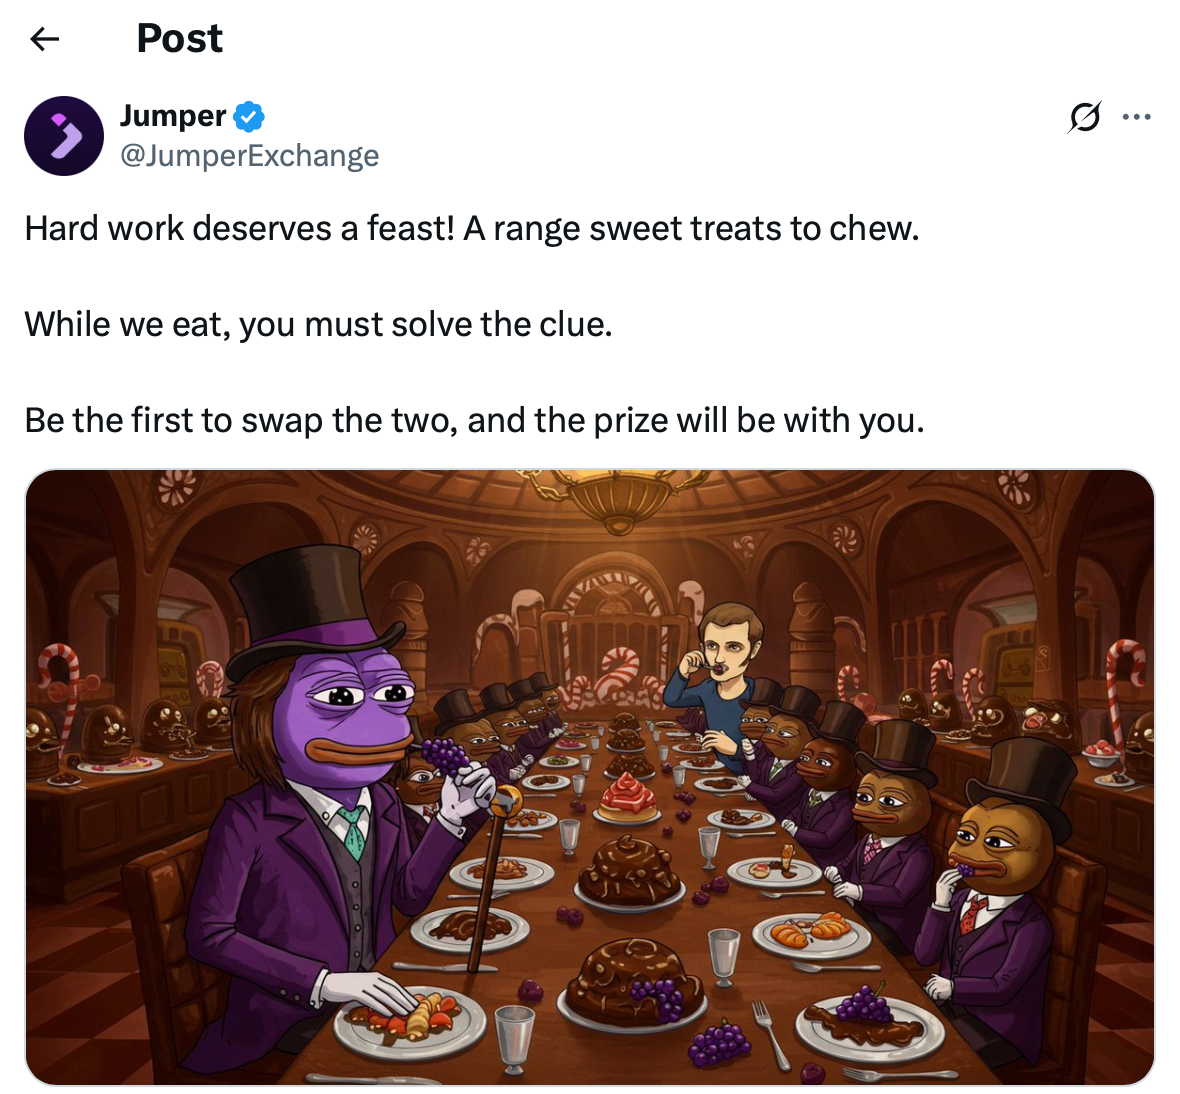Click the green tie on the purple frog
1180x1094 pixels.
(352, 832)
